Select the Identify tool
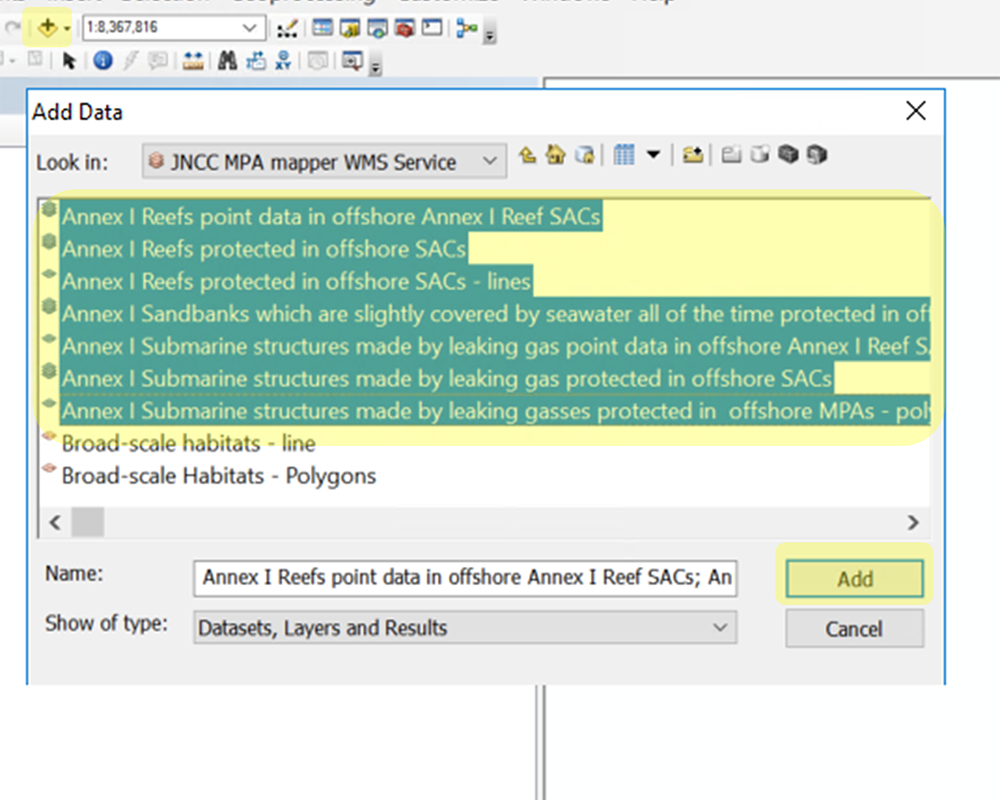Screen dimensions: 1000x800 (102, 60)
